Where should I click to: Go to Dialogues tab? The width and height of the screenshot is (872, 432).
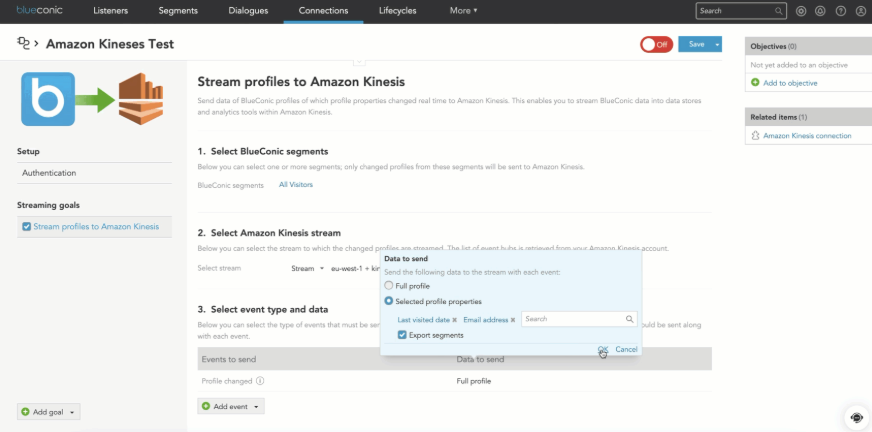248,11
